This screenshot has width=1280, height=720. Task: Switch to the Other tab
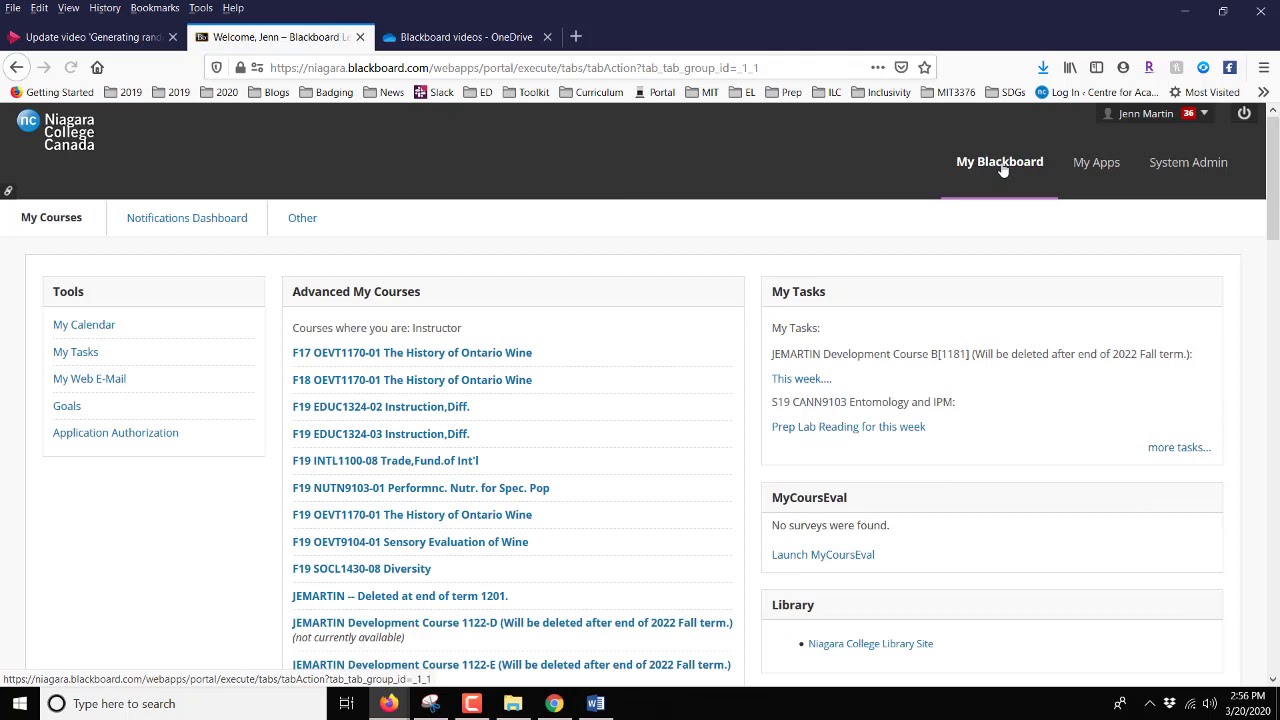pos(302,218)
